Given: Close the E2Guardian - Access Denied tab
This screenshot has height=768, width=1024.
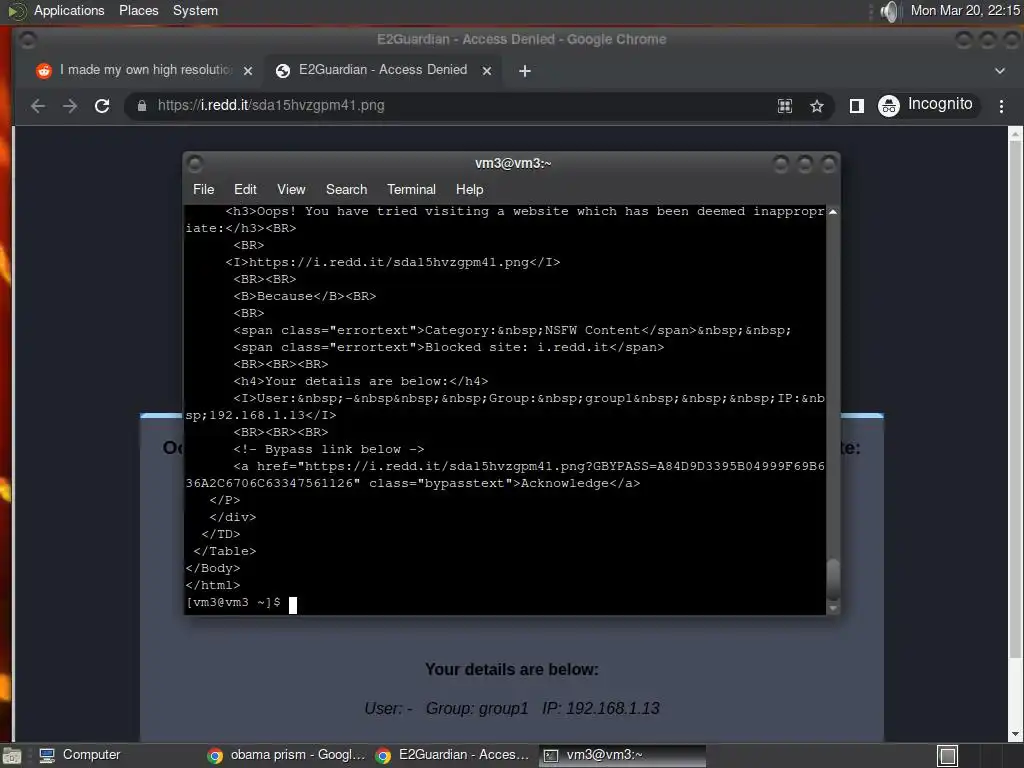Looking at the screenshot, I should (487, 71).
